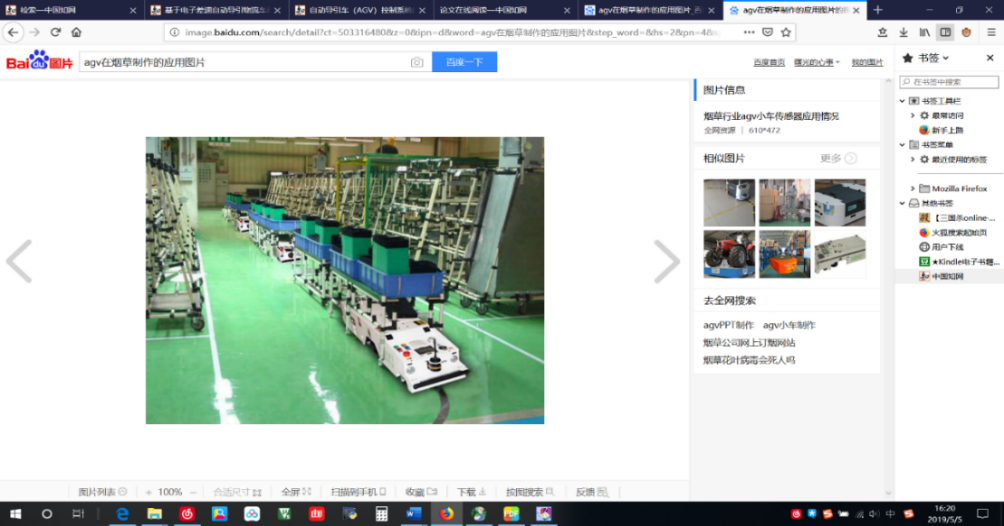Screen dimensions: 1004x526
Task: Reload the page with the refresh icon
Action: (56, 32)
